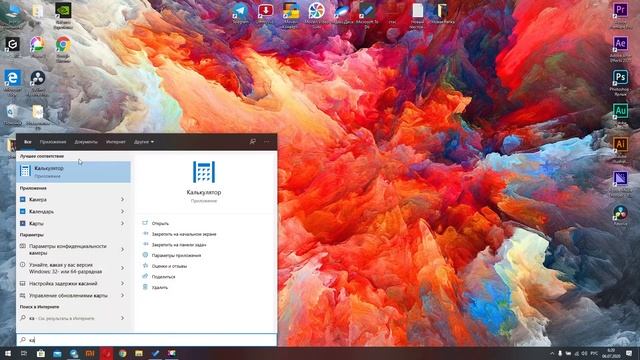Expand the Карты result arrow
Image resolution: width=640 pixels, height=360 pixels.
click(122, 223)
